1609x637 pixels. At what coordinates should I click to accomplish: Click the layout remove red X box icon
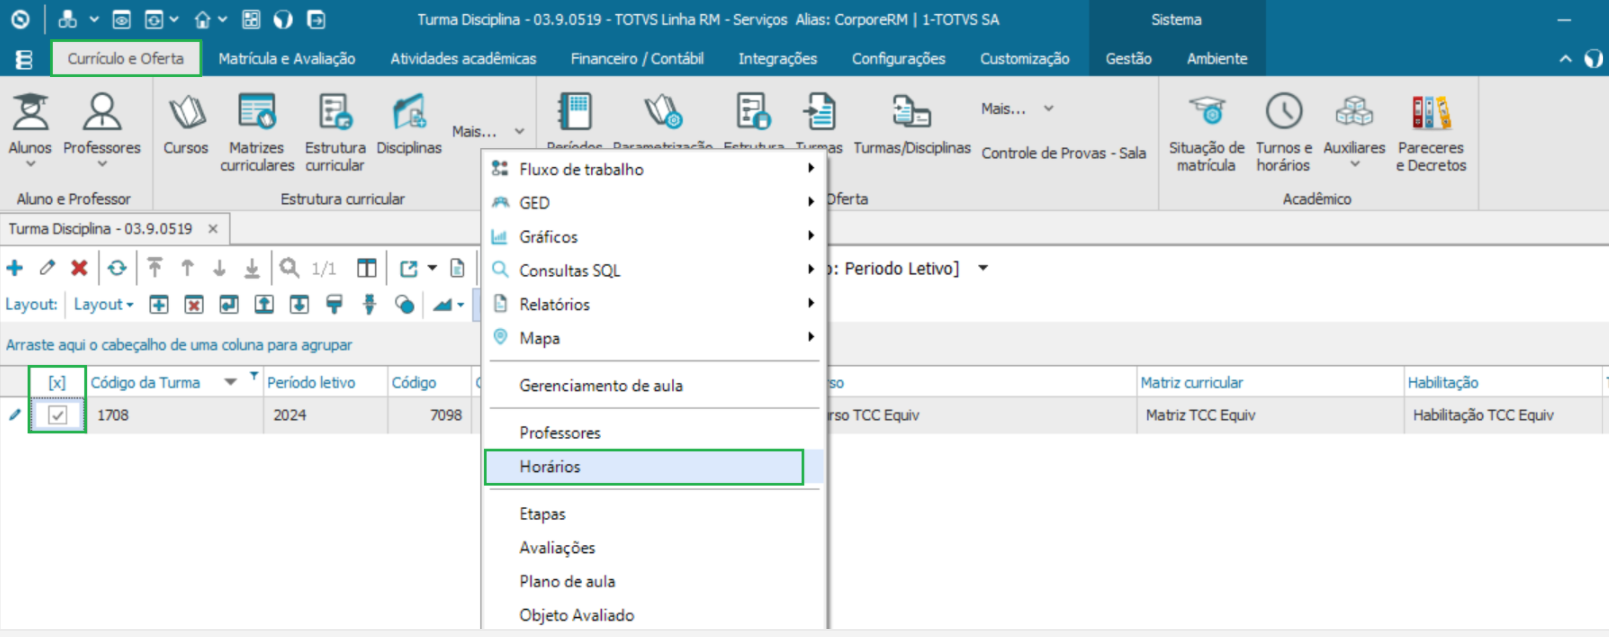[194, 304]
